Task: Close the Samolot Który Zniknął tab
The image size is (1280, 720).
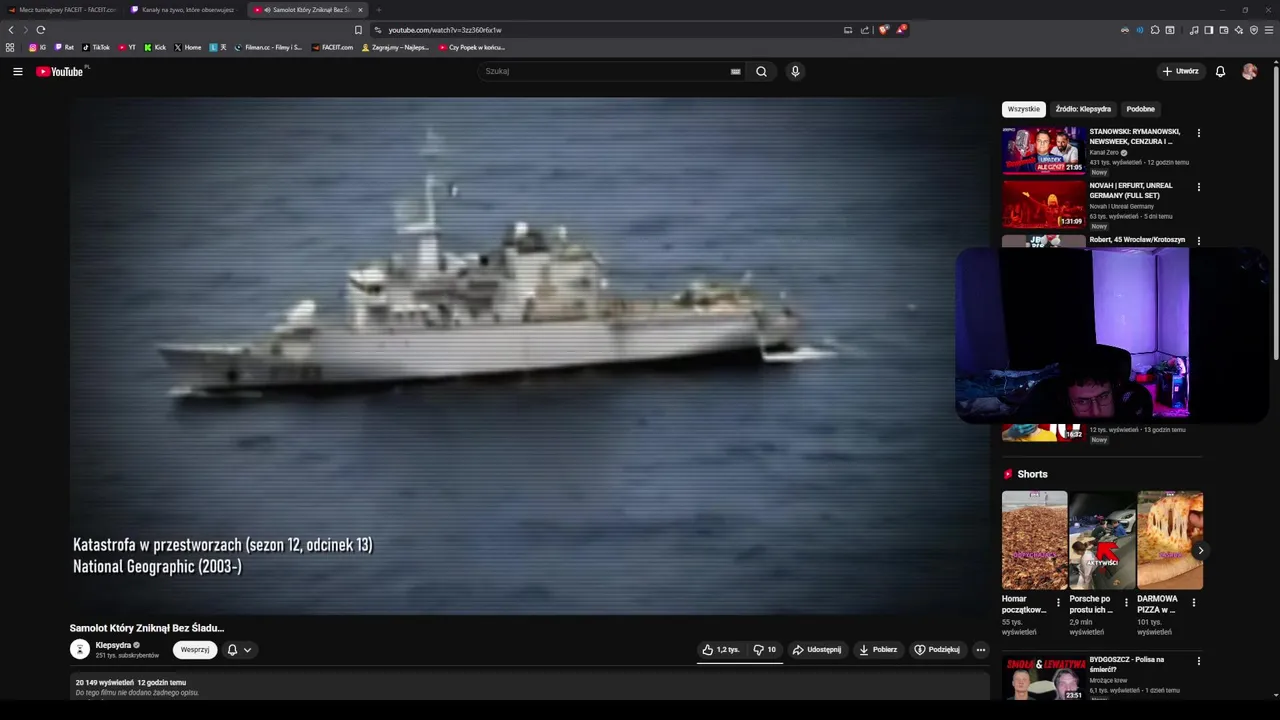Action: pos(360,10)
